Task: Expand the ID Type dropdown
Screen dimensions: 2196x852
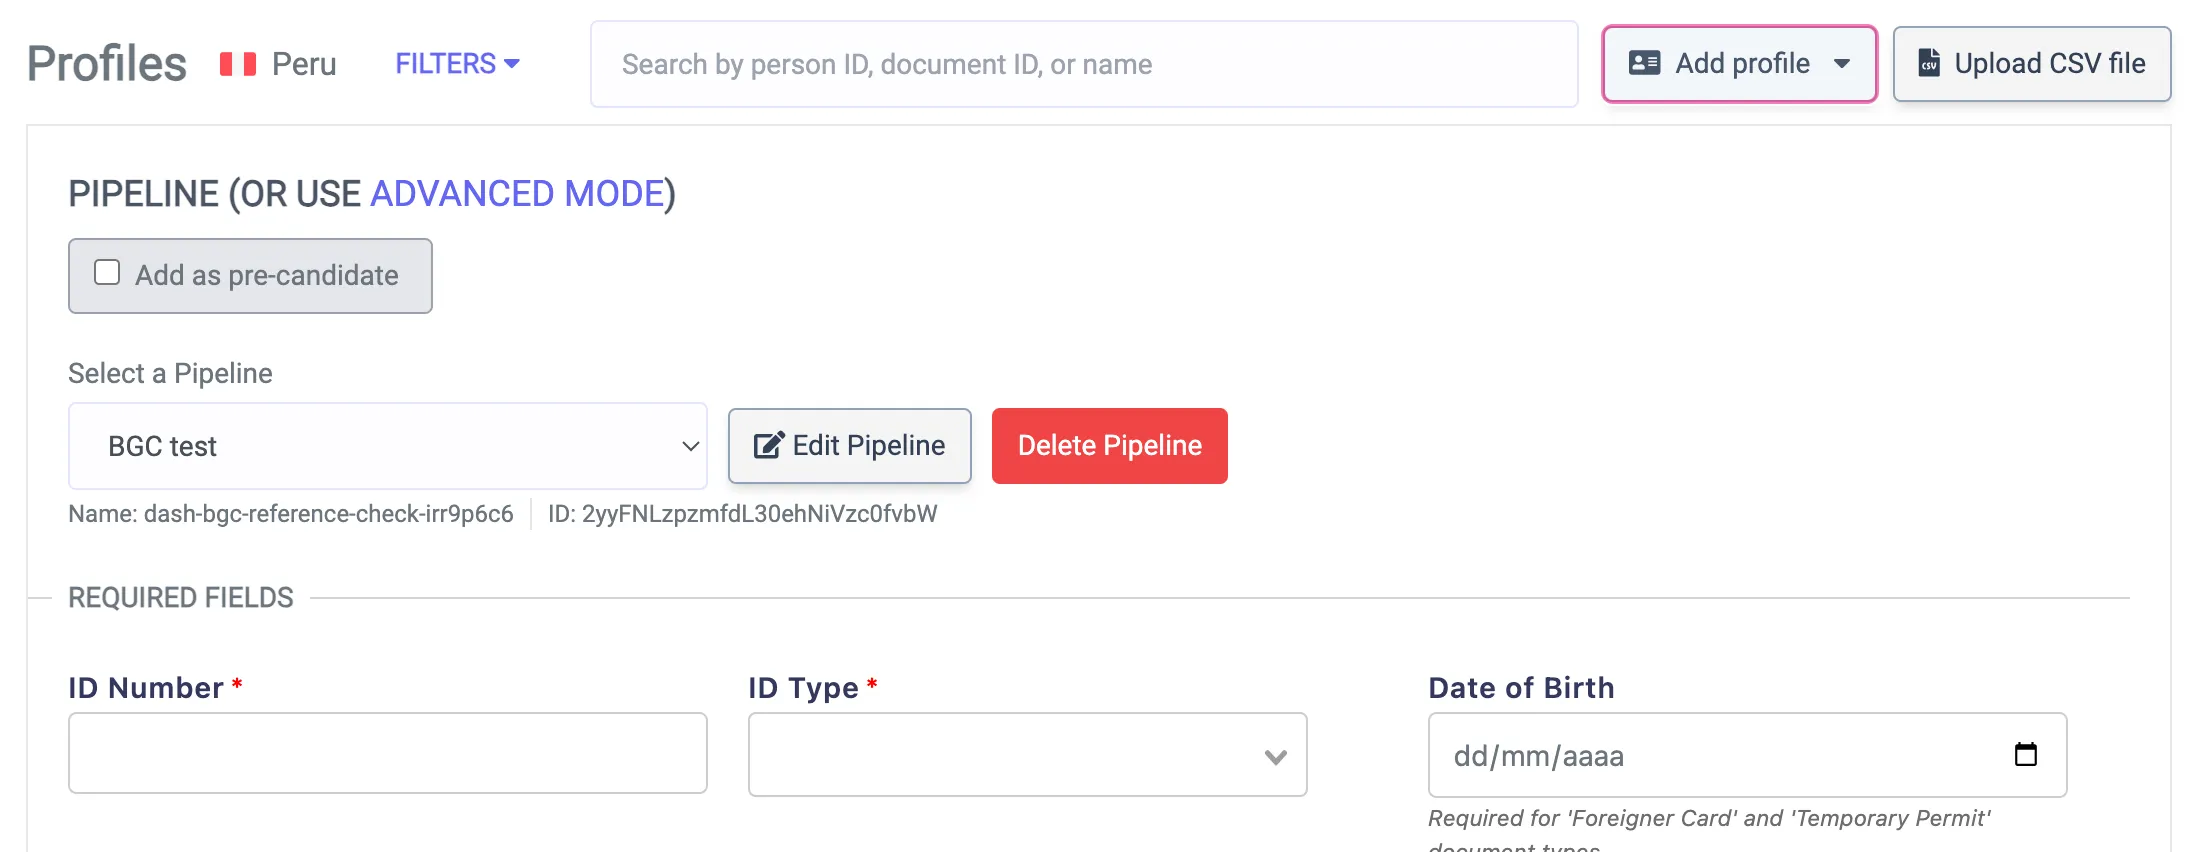Action: [1026, 755]
